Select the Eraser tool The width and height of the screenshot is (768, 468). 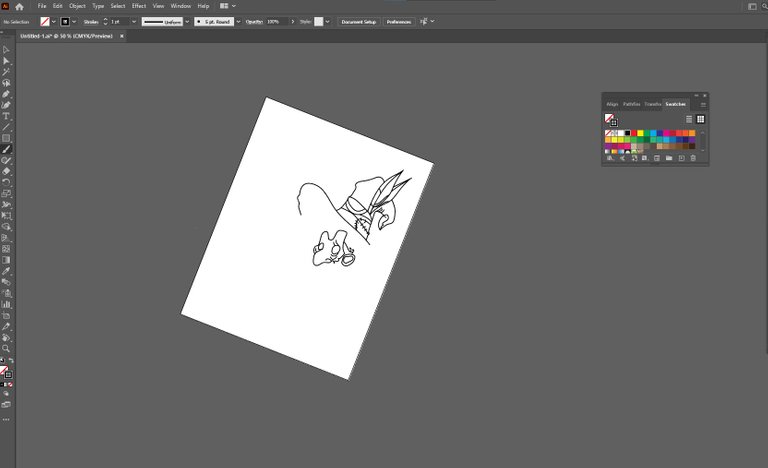pyautogui.click(x=6, y=172)
